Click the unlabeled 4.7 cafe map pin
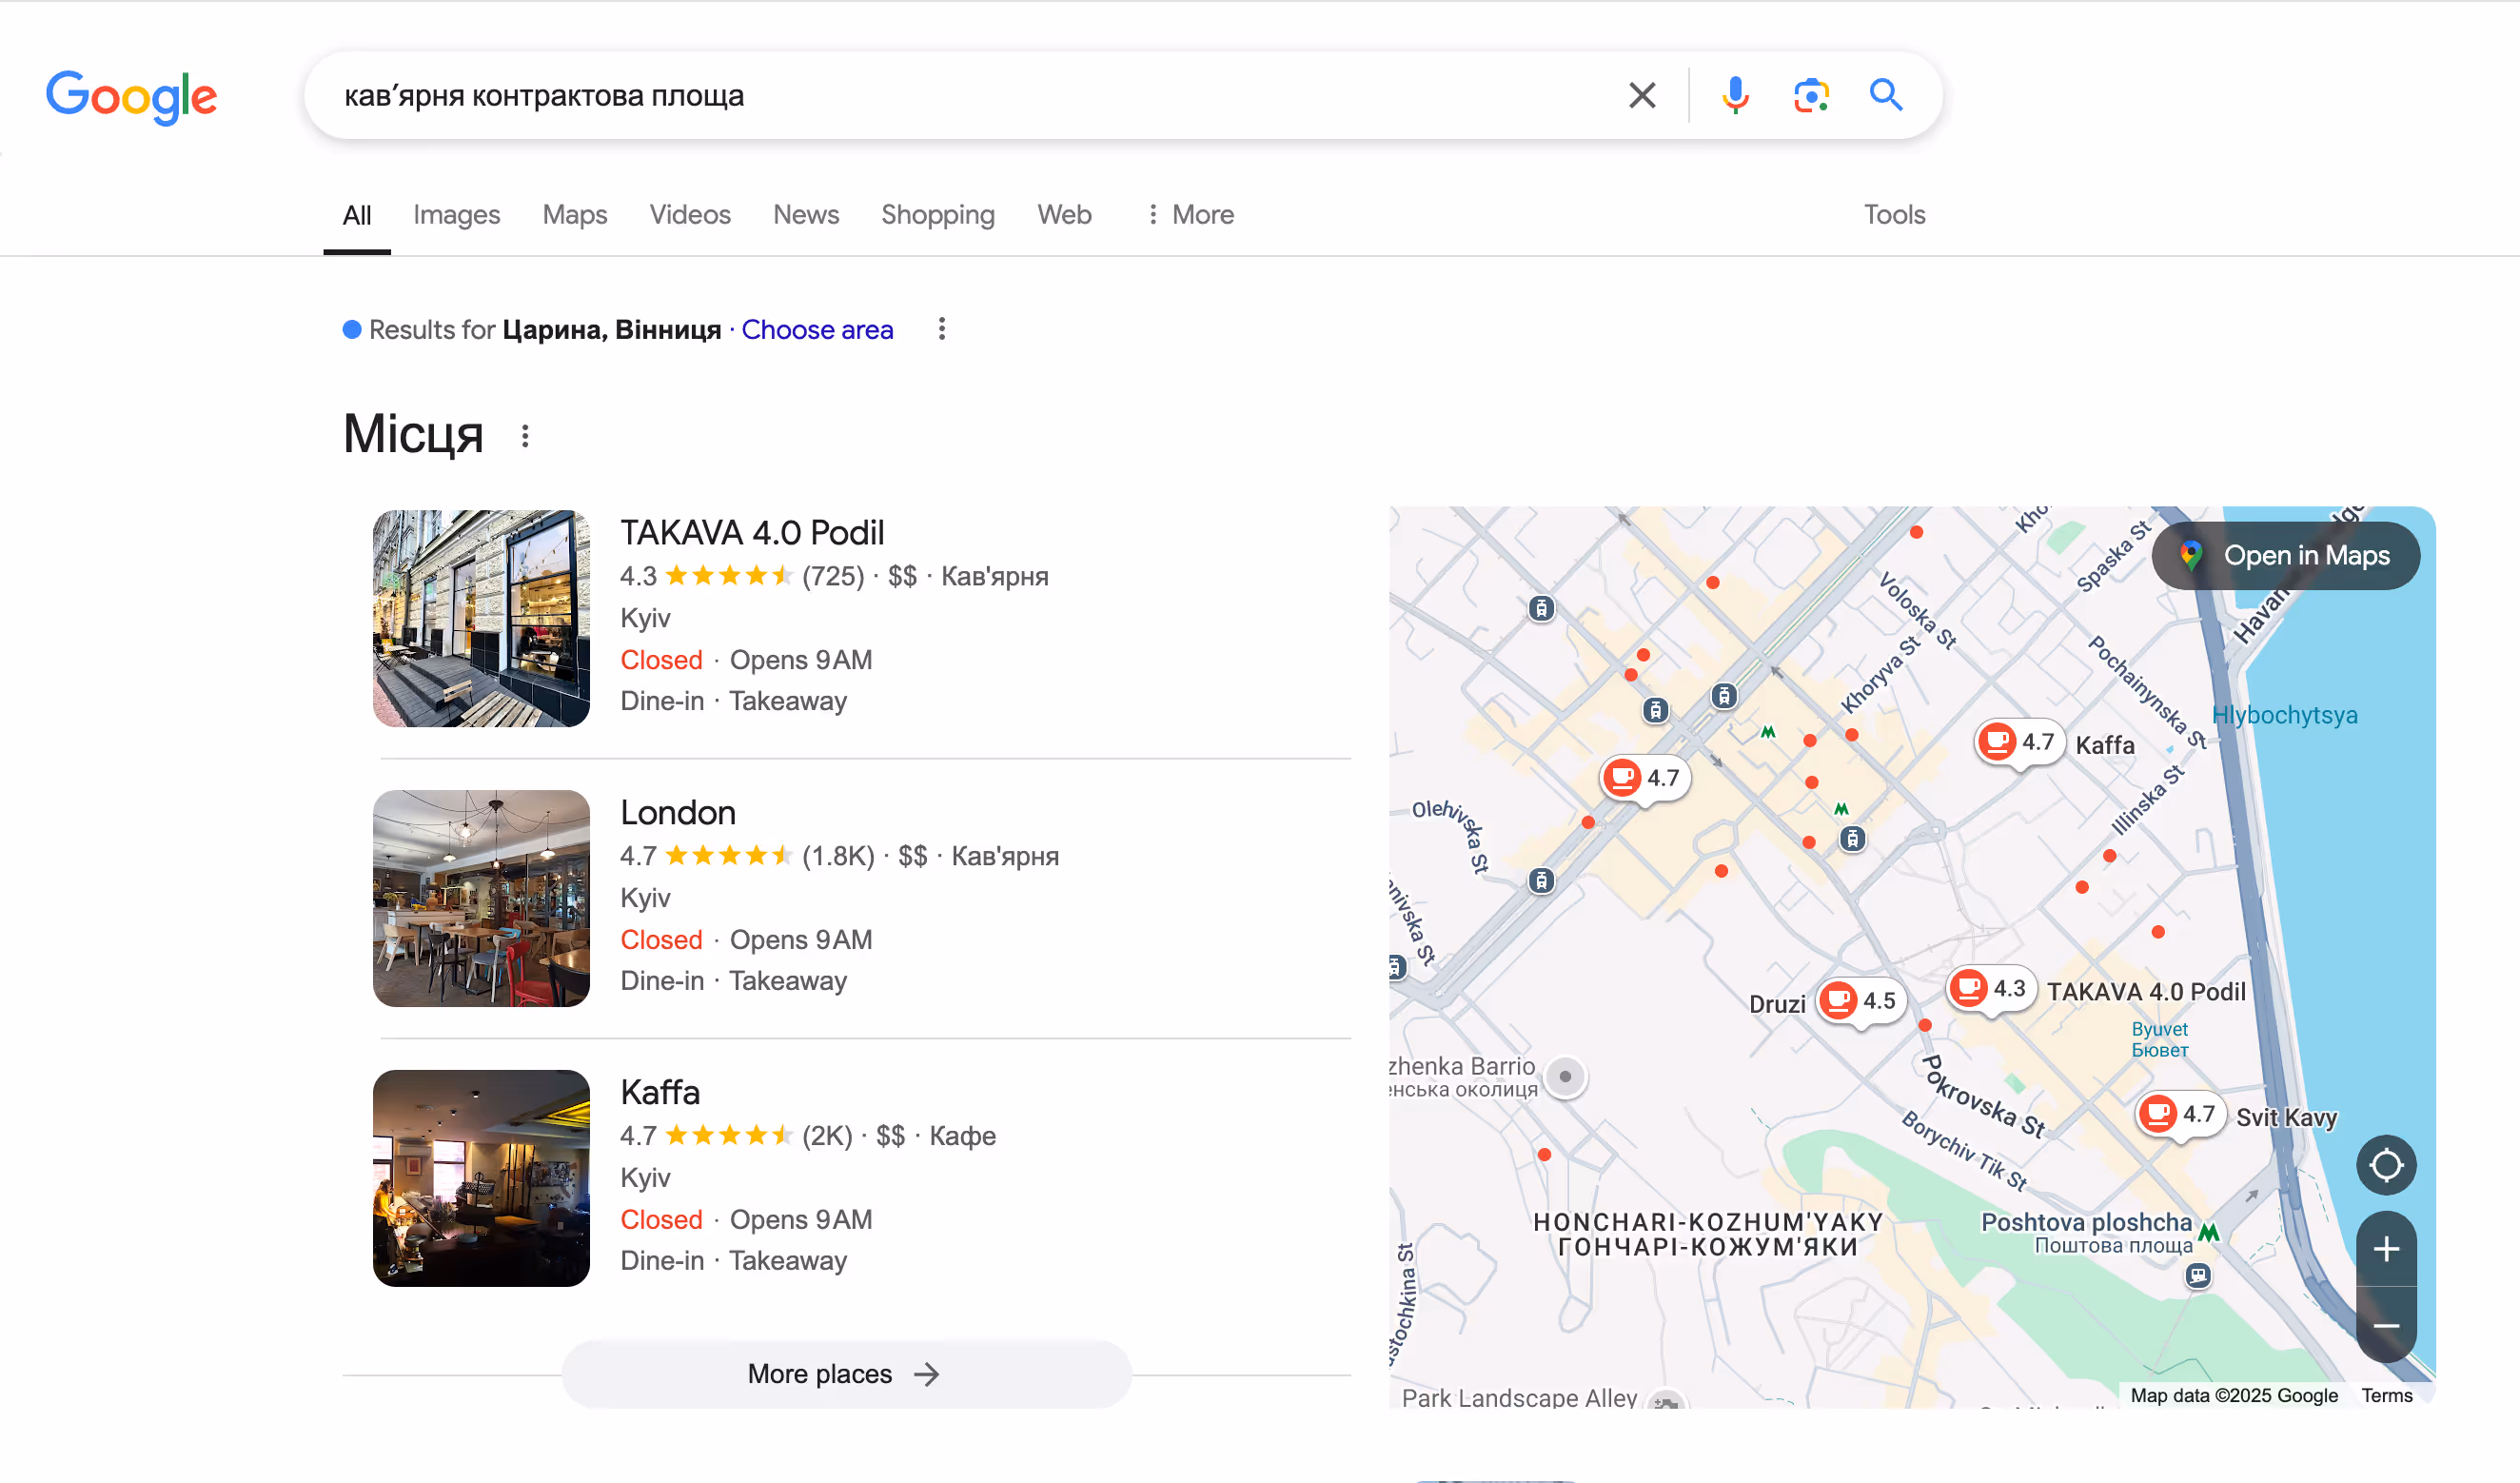The width and height of the screenshot is (2520, 1483). click(x=1645, y=778)
